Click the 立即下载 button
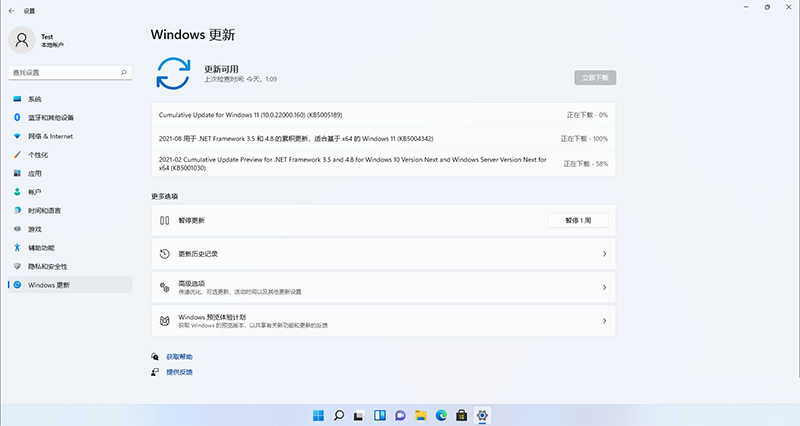The width and height of the screenshot is (800, 426). [595, 78]
